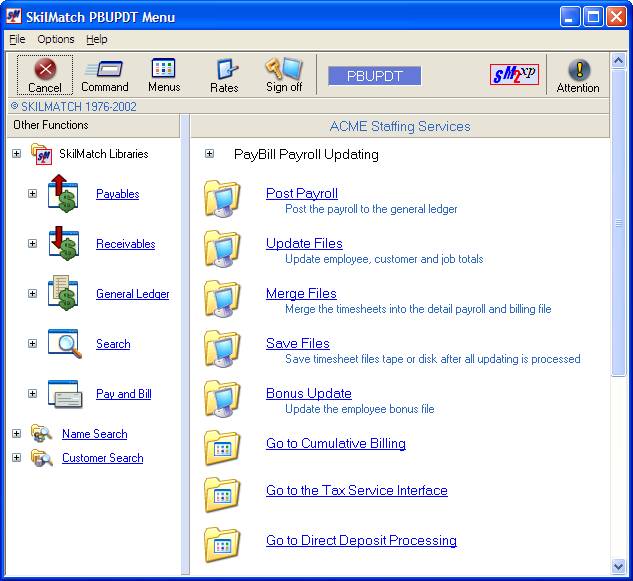Open the Receivables link
Image resolution: width=633 pixels, height=581 pixels.
[126, 244]
